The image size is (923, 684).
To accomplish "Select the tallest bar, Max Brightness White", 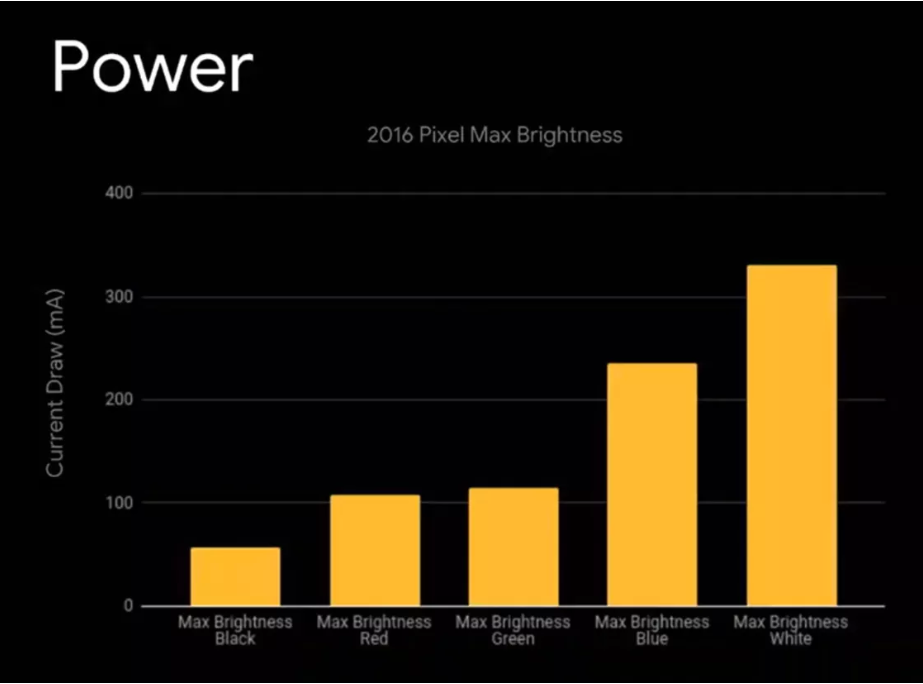I will 791,435.
